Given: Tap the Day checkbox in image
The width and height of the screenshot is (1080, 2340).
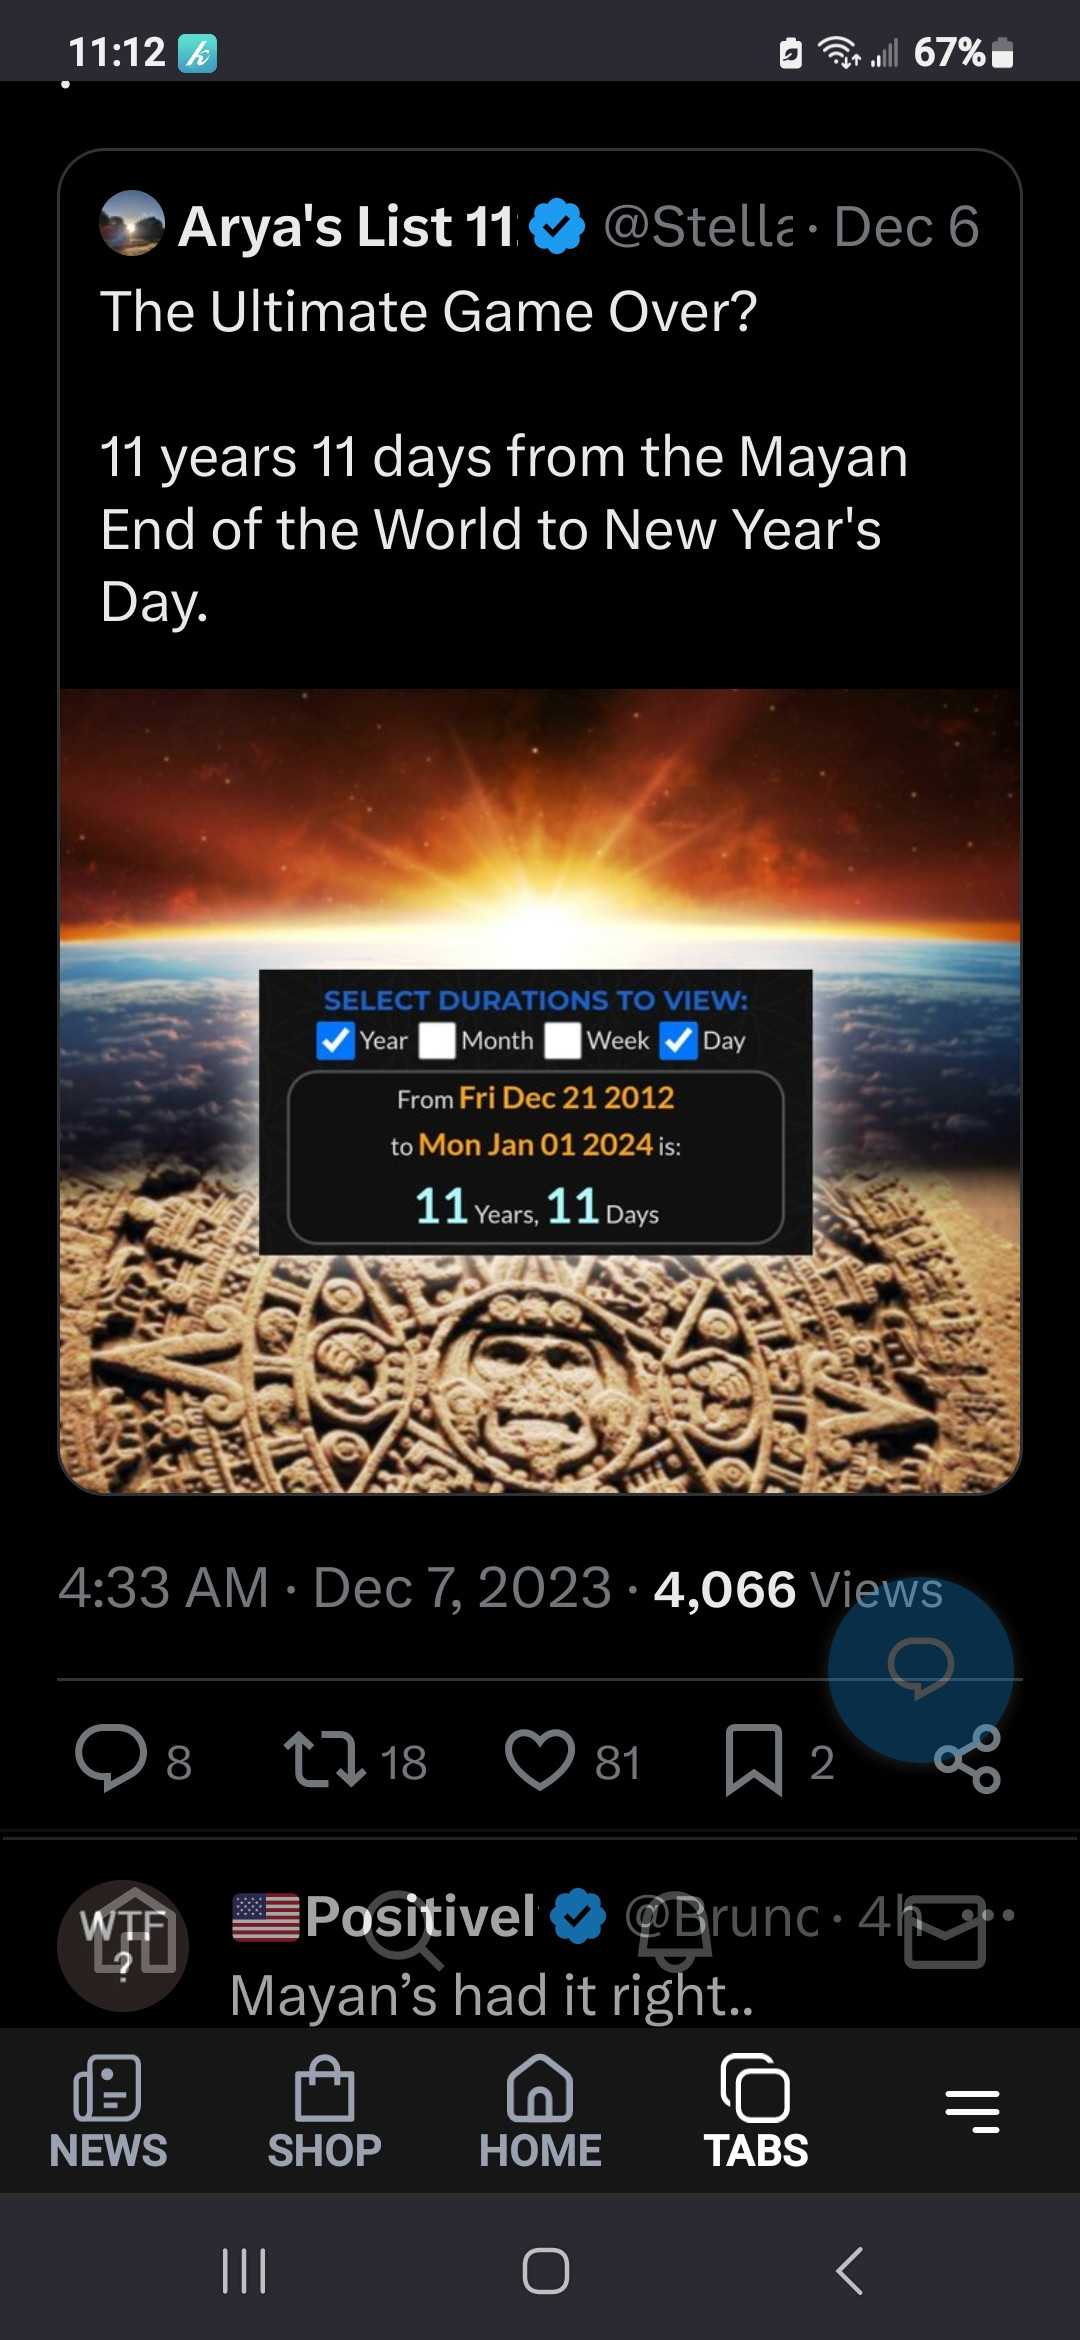Looking at the screenshot, I should tap(678, 1040).
